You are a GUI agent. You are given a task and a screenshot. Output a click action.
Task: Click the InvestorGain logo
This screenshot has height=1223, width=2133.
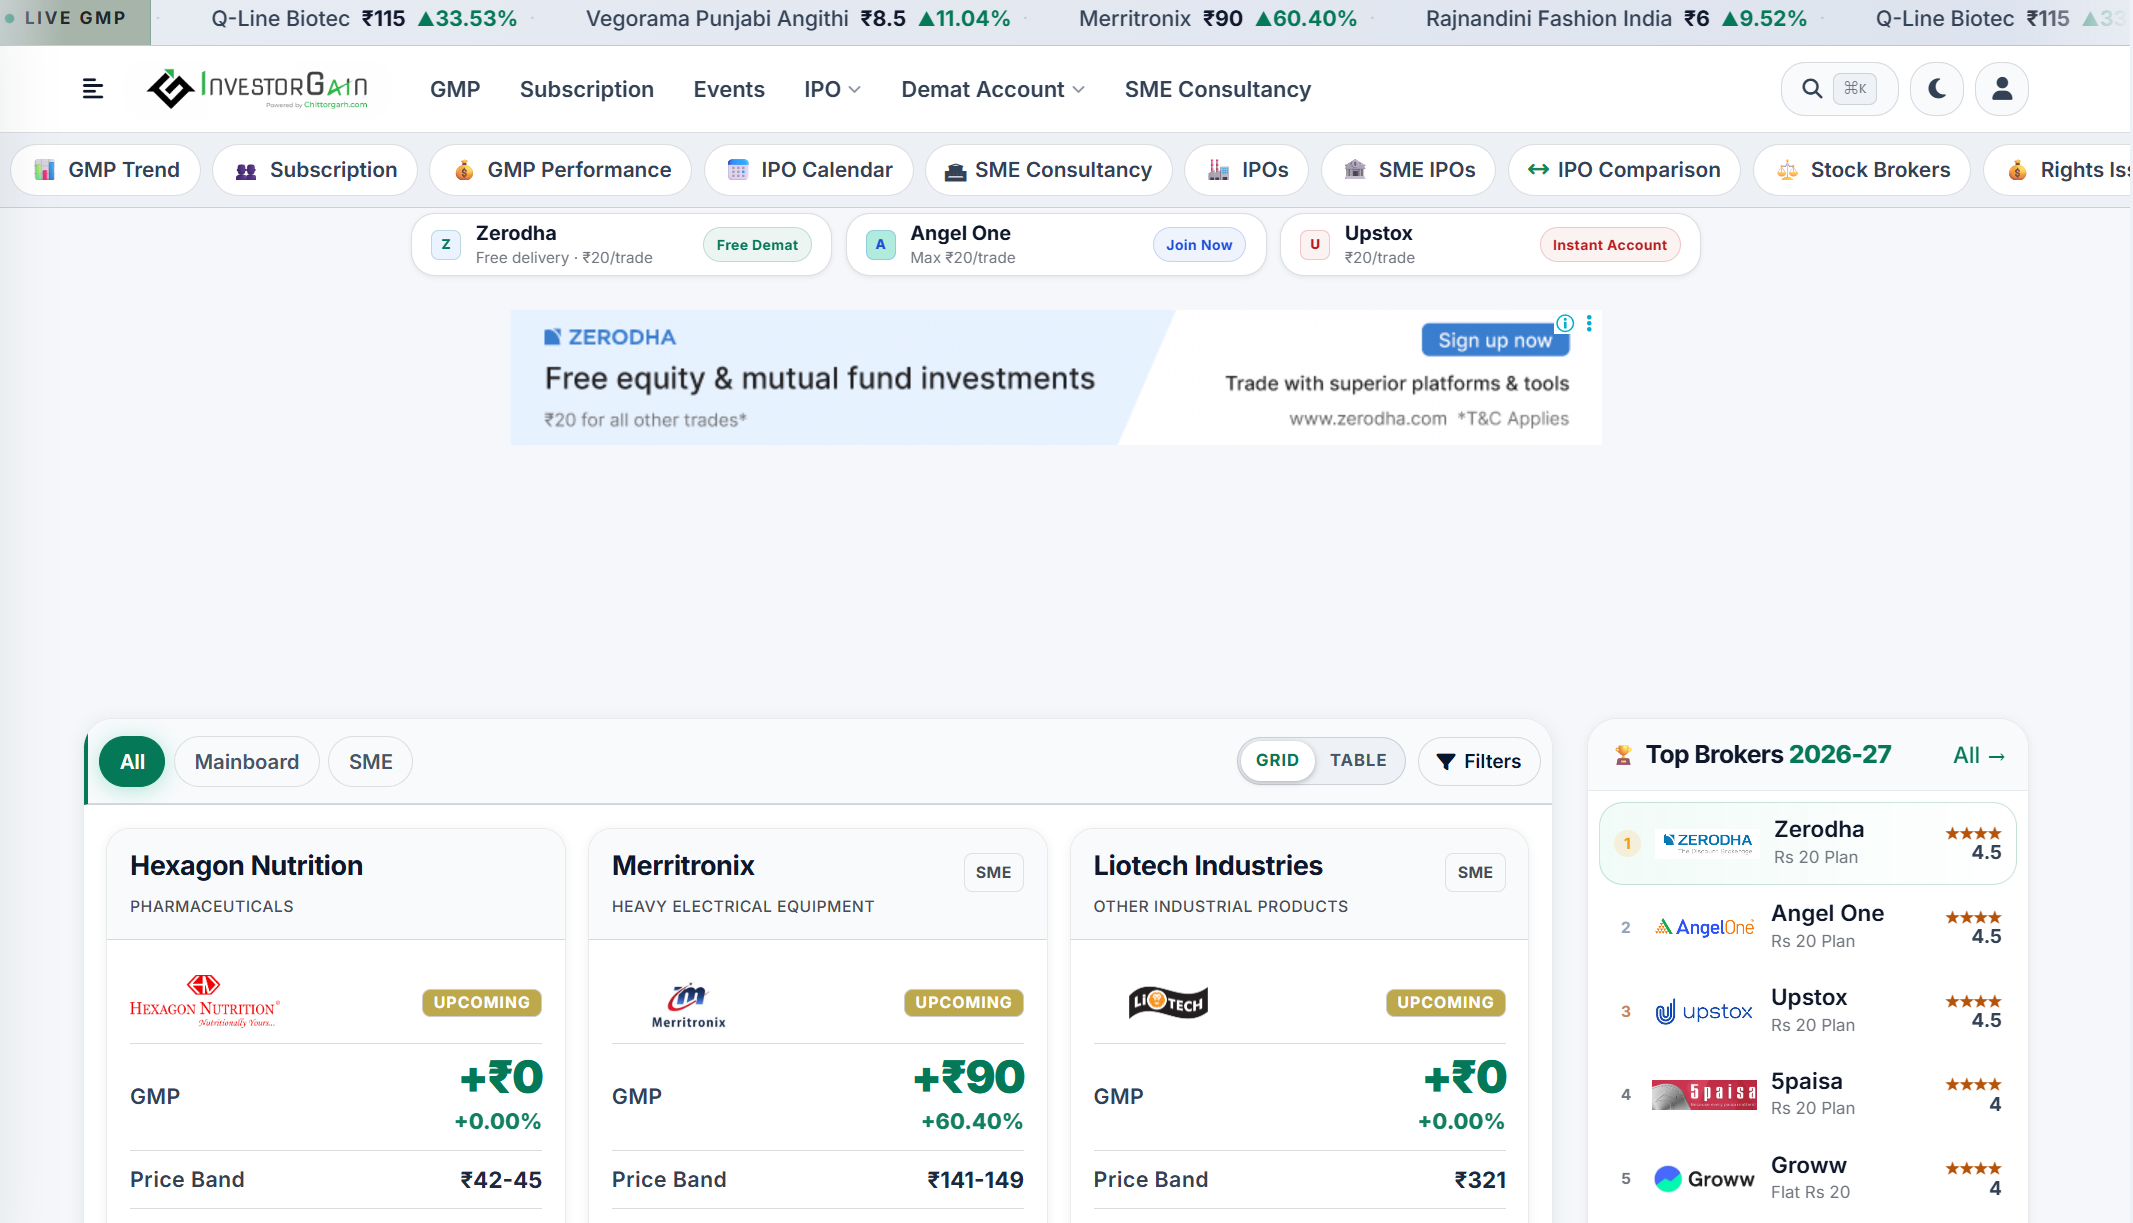(257, 89)
